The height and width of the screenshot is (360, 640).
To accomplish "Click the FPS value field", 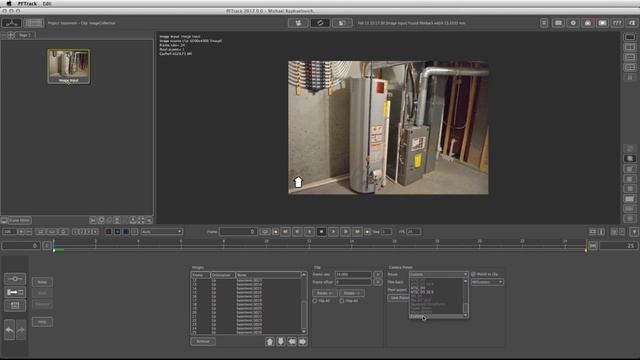I will (x=414, y=231).
